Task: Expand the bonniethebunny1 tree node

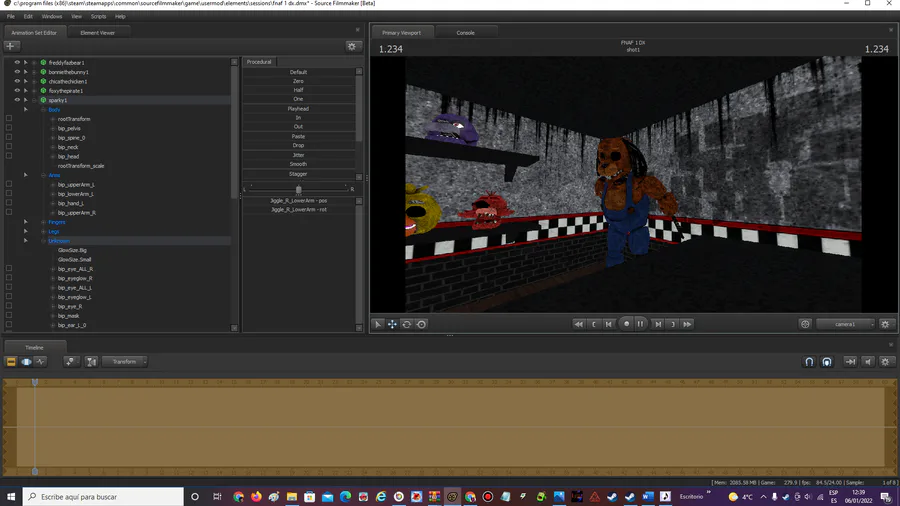Action: 34,72
